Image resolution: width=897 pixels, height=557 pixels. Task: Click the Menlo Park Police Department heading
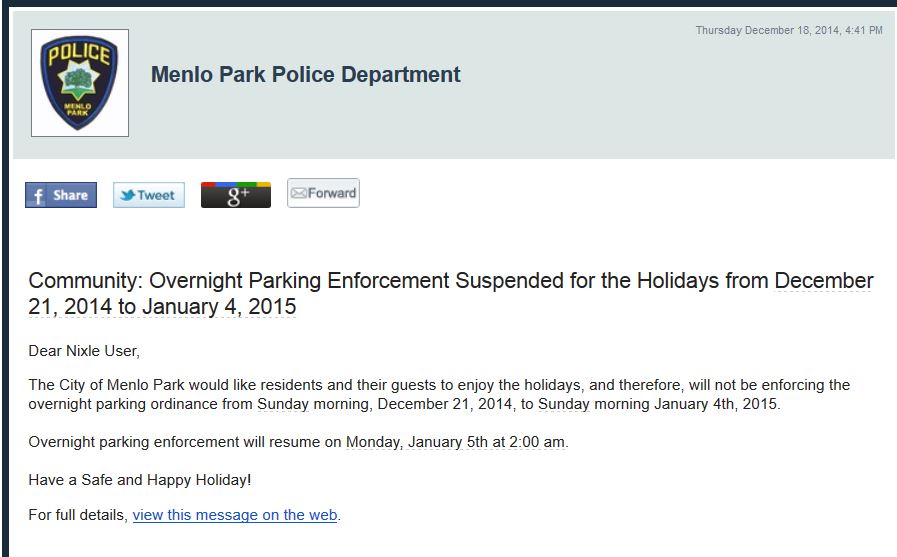coord(305,74)
